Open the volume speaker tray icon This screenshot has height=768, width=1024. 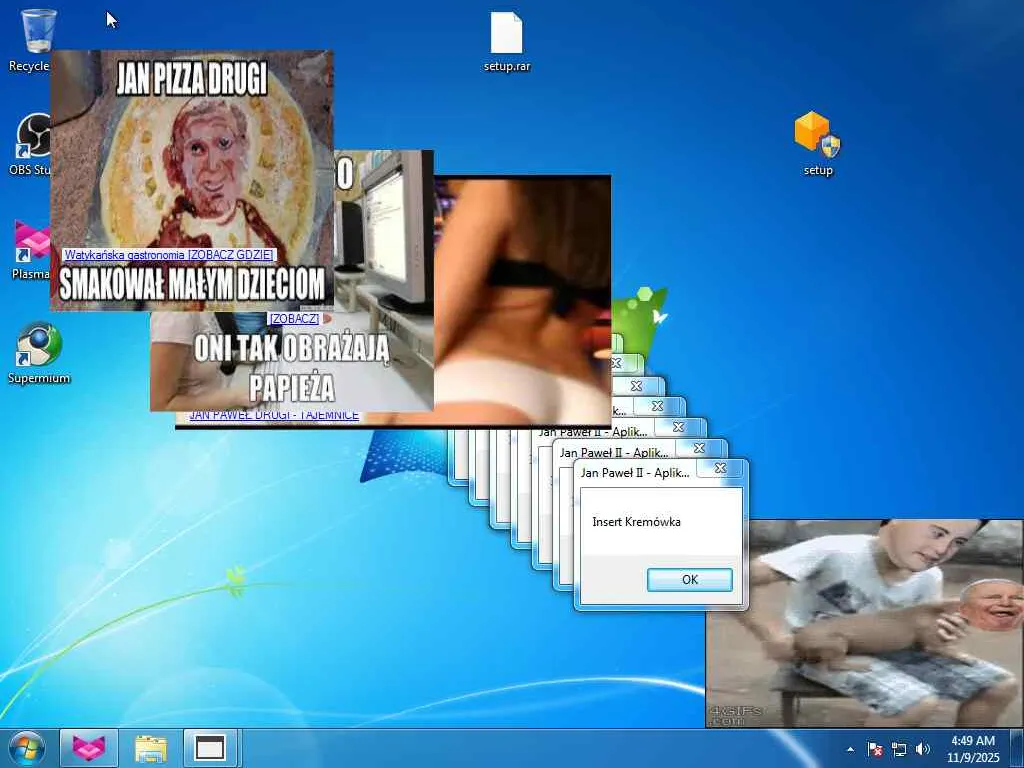(923, 749)
